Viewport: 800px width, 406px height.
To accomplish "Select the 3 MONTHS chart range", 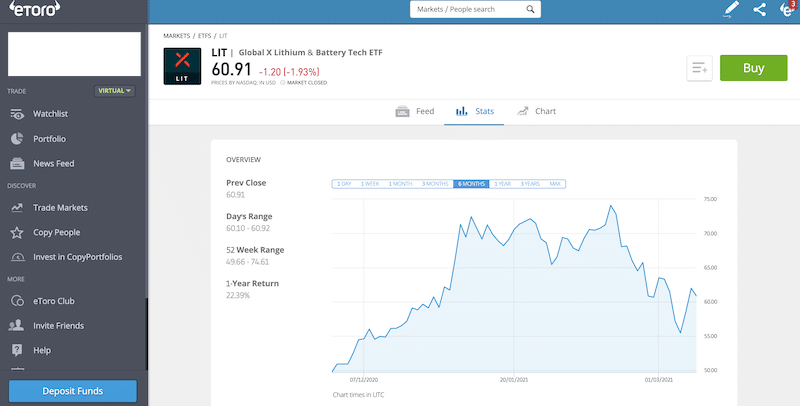I will coord(435,184).
